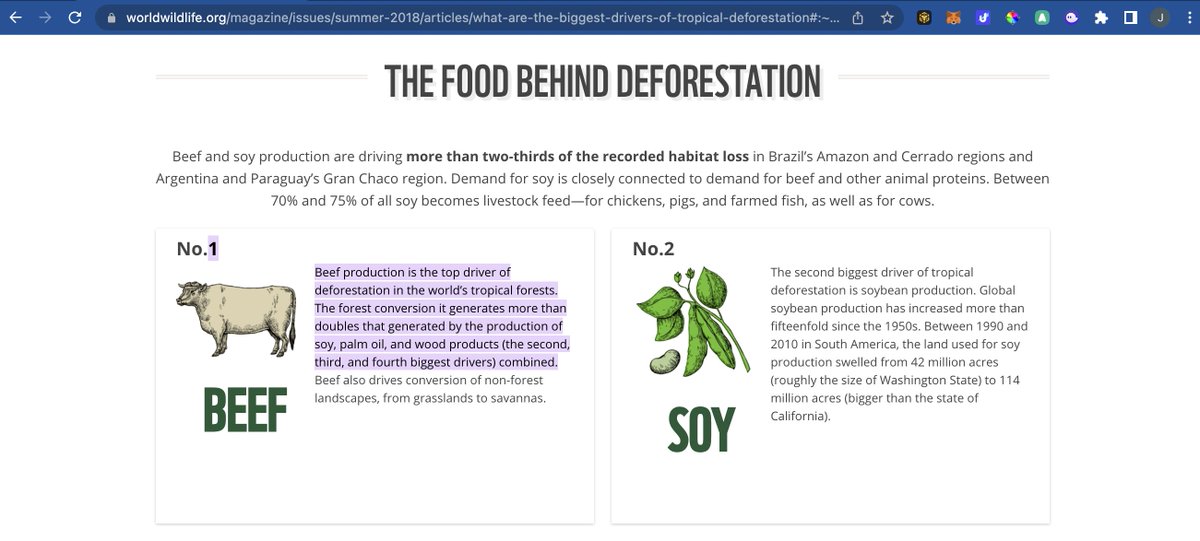This screenshot has height=541, width=1200.
Task: Click the No.2 card title
Action: (x=653, y=248)
